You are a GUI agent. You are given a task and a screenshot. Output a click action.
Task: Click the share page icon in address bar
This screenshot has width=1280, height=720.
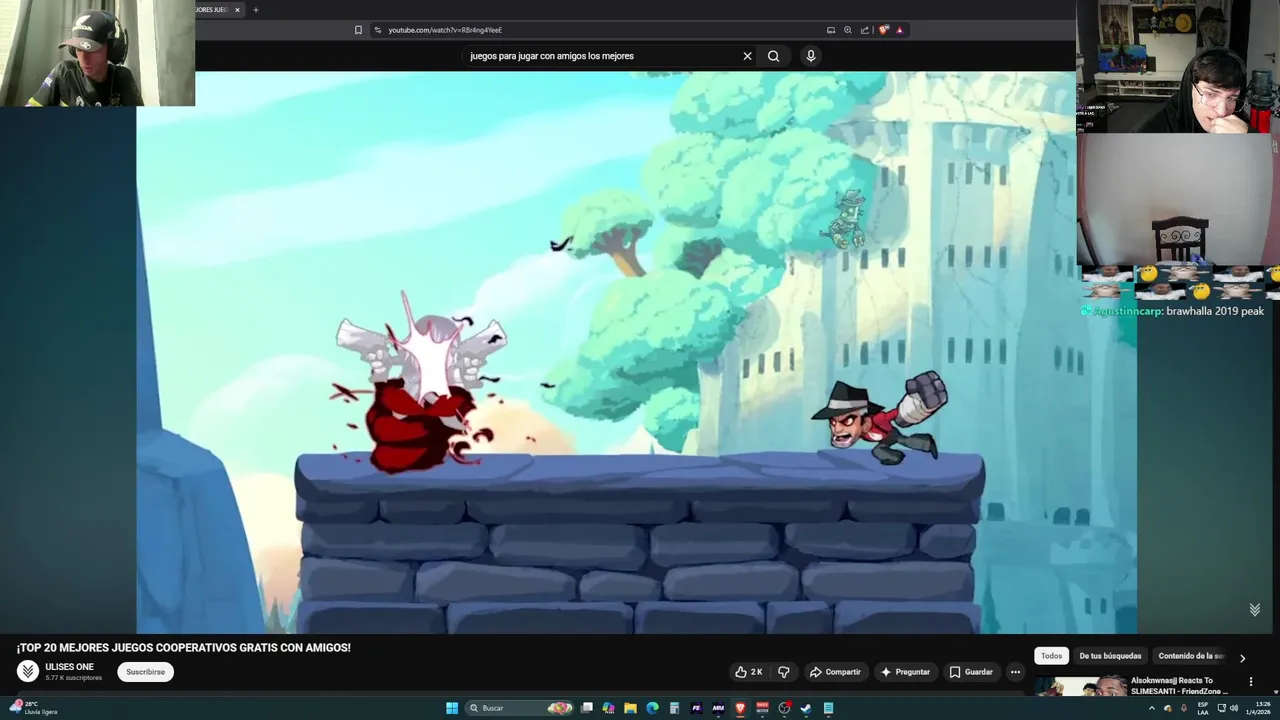[865, 30]
